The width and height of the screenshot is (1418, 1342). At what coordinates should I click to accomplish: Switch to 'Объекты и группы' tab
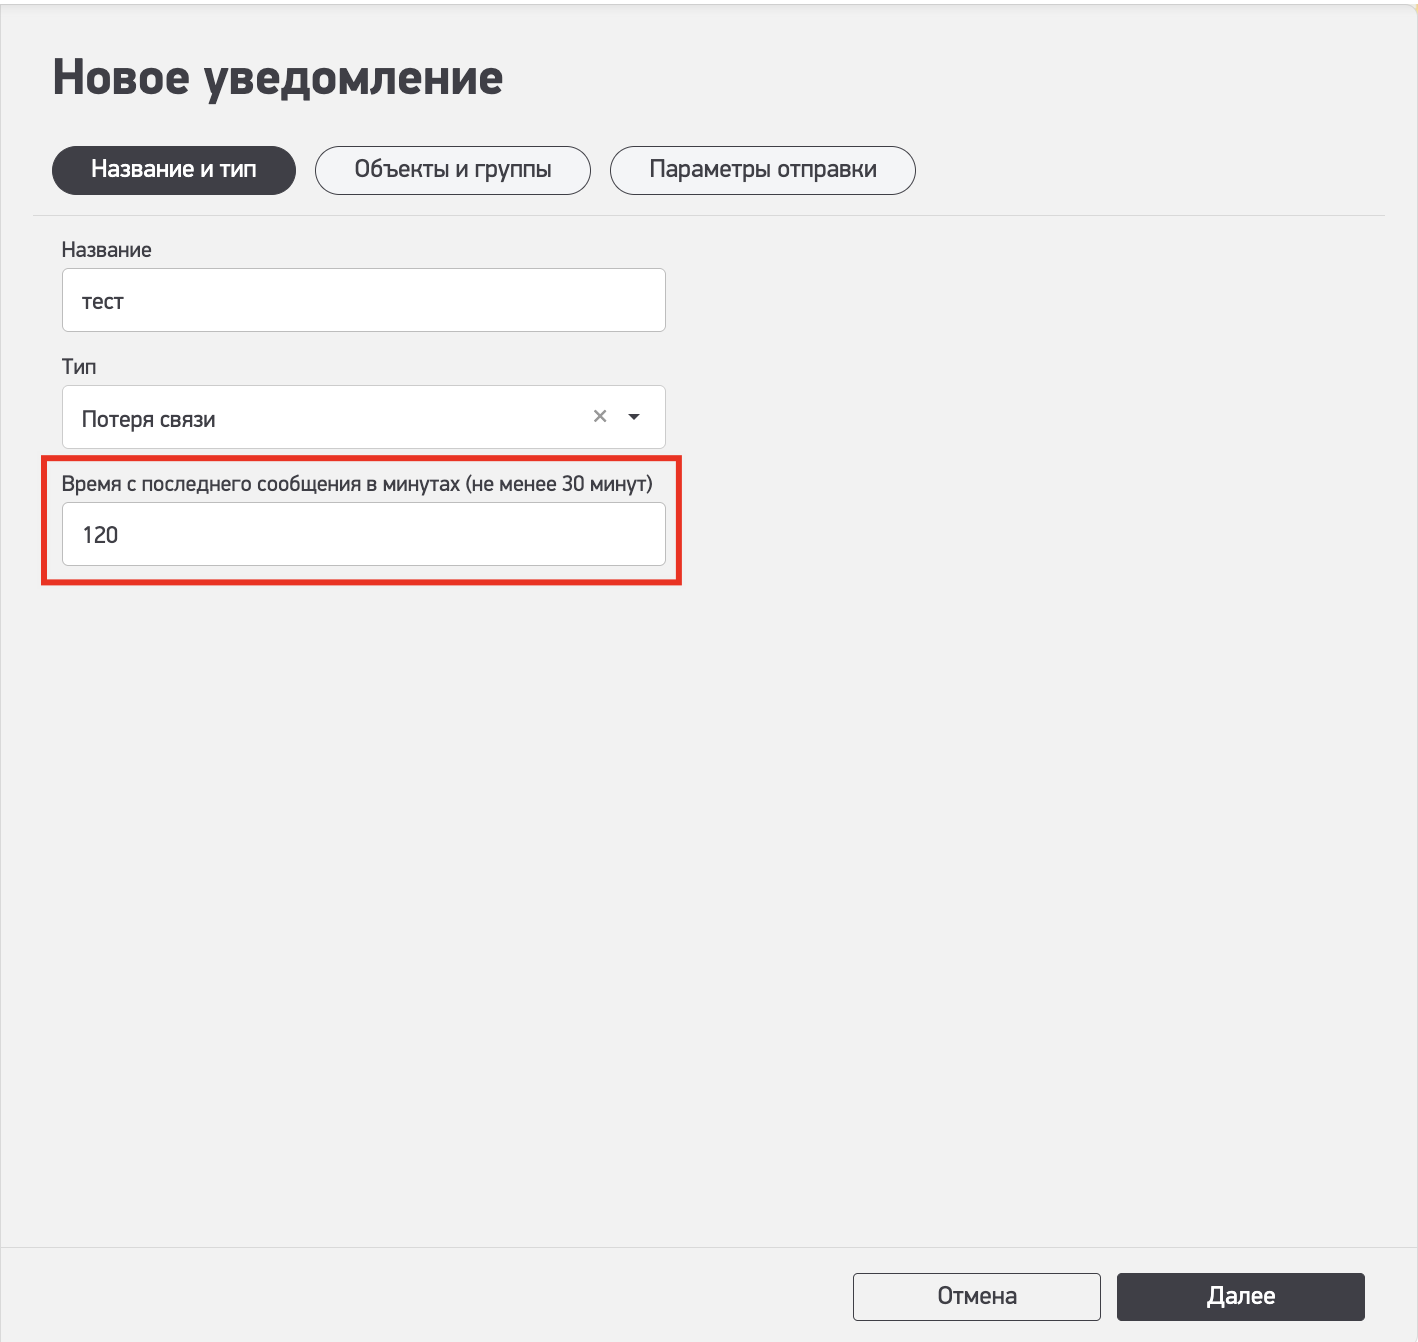[x=452, y=170]
